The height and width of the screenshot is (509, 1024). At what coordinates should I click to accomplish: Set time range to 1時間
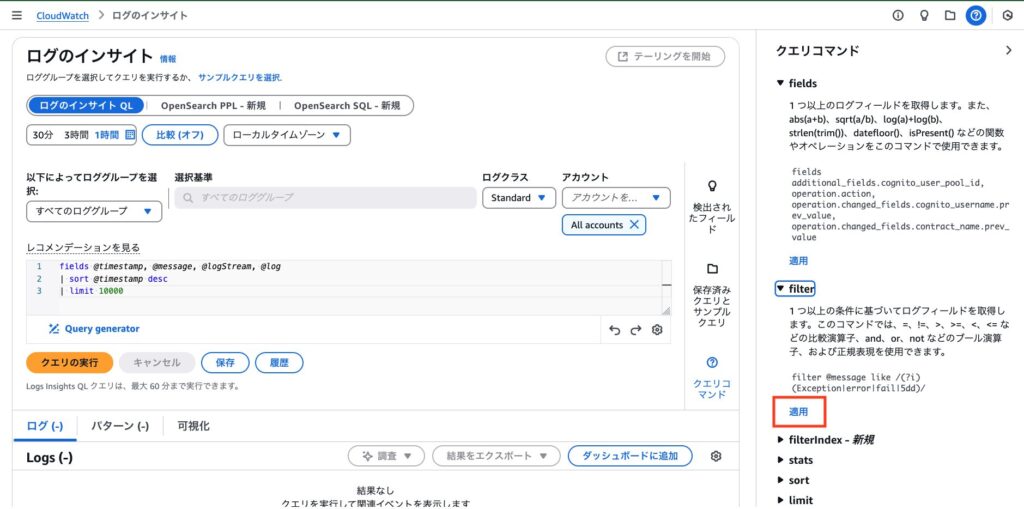[x=106, y=135]
